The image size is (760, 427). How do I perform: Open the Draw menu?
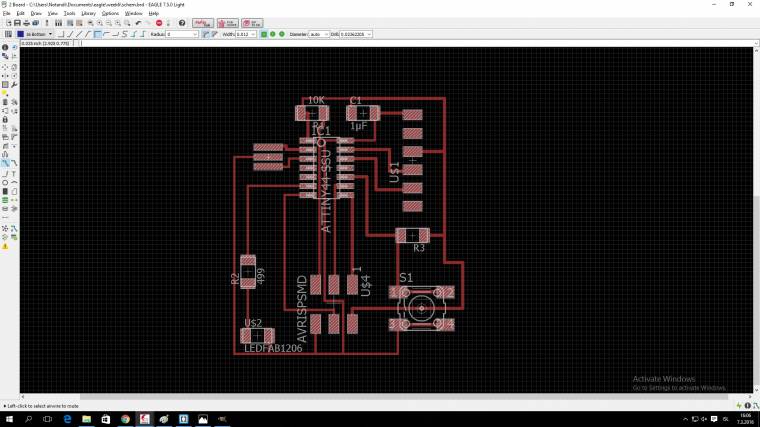click(36, 14)
